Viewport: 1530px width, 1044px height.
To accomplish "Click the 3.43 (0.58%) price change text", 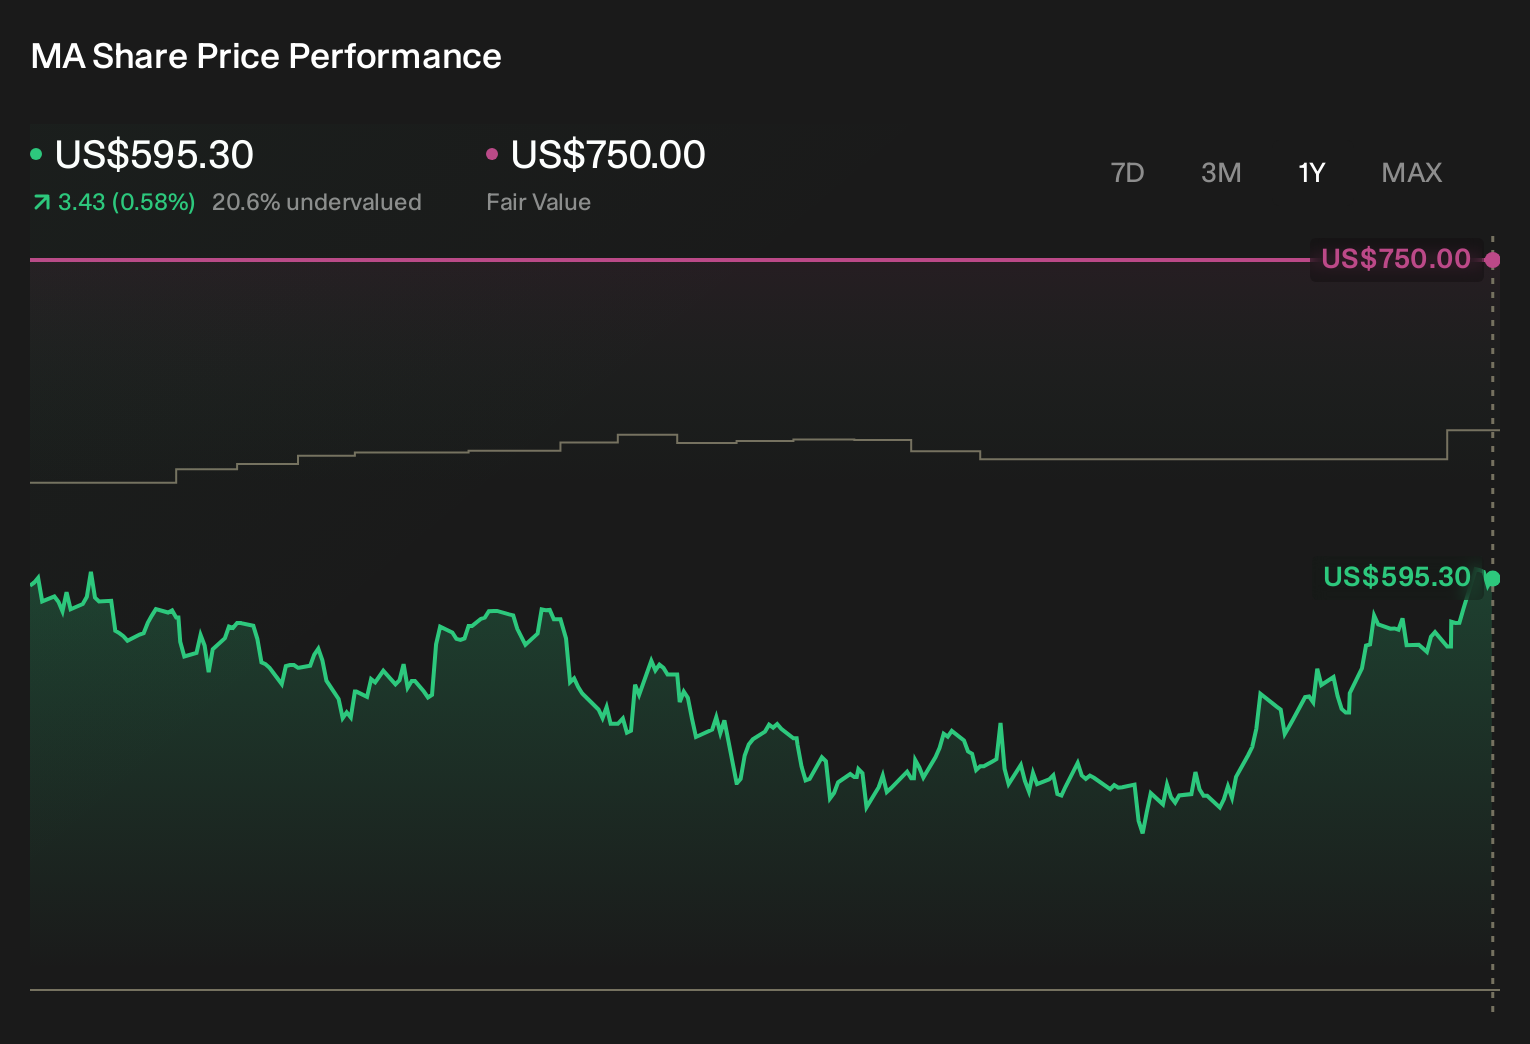I will (126, 202).
